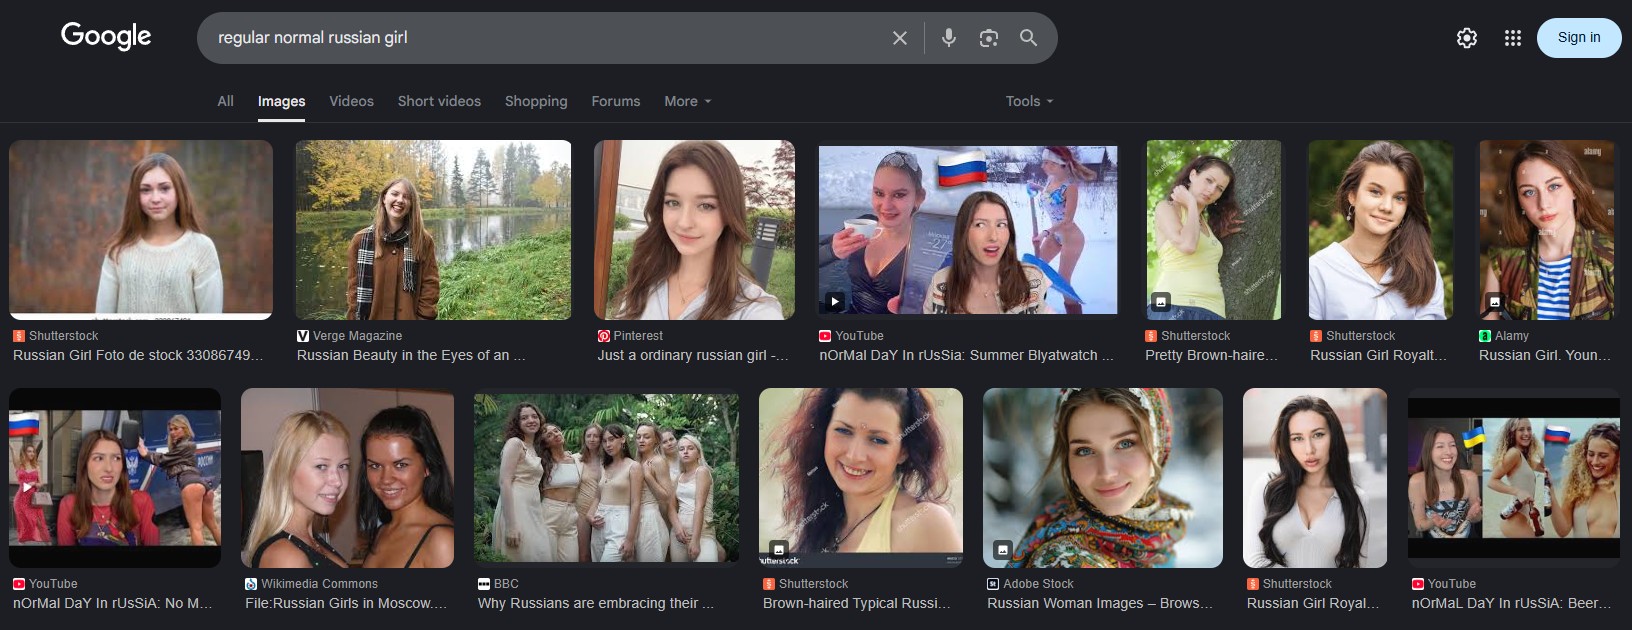The image size is (1632, 630).
Task: Click YouTube favicon beside Summer Blyatwatch result
Action: pos(825,336)
